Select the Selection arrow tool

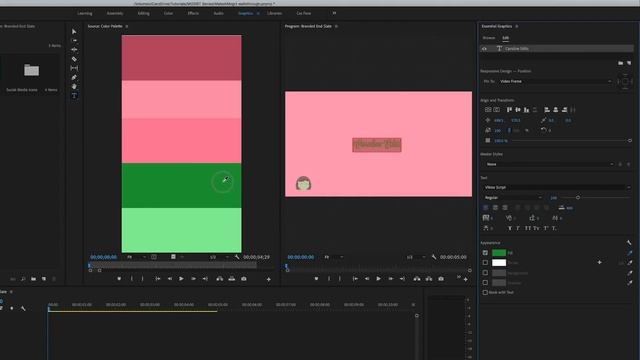pos(74,31)
